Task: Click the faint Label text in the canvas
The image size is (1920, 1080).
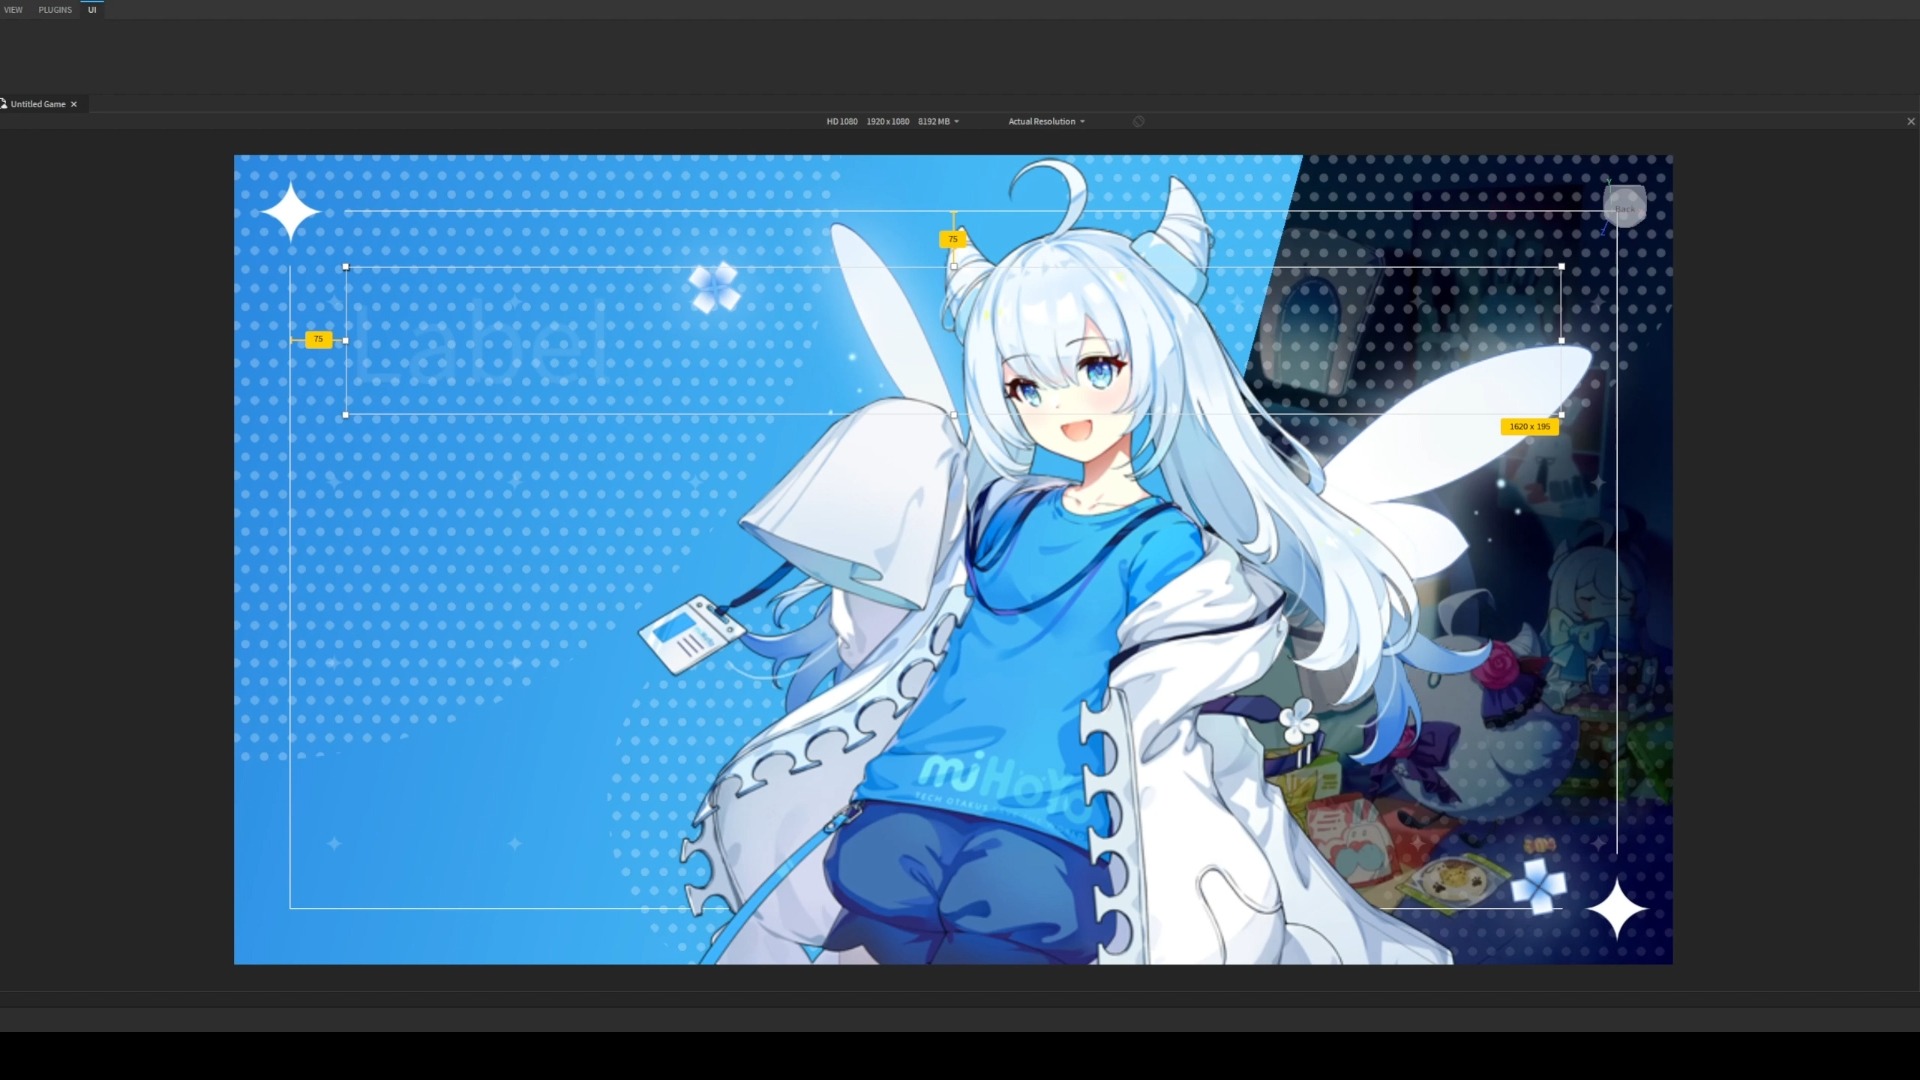Action: click(x=484, y=342)
